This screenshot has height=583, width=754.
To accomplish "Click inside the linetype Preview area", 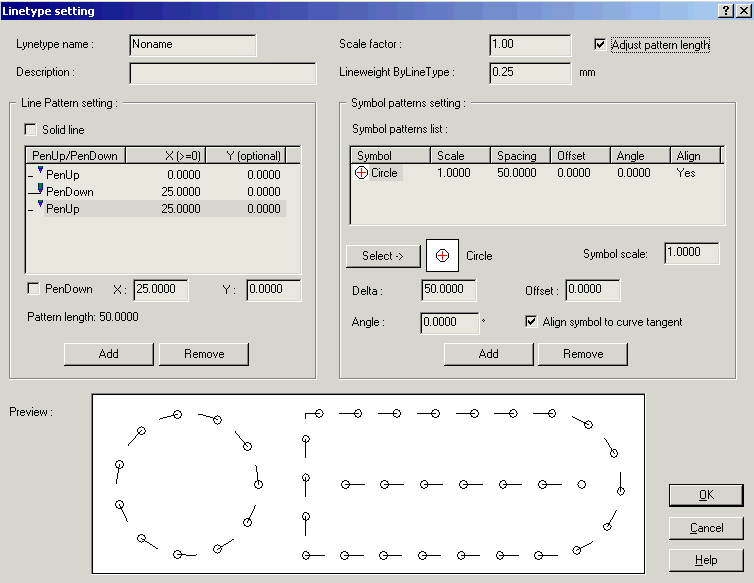I will 368,484.
